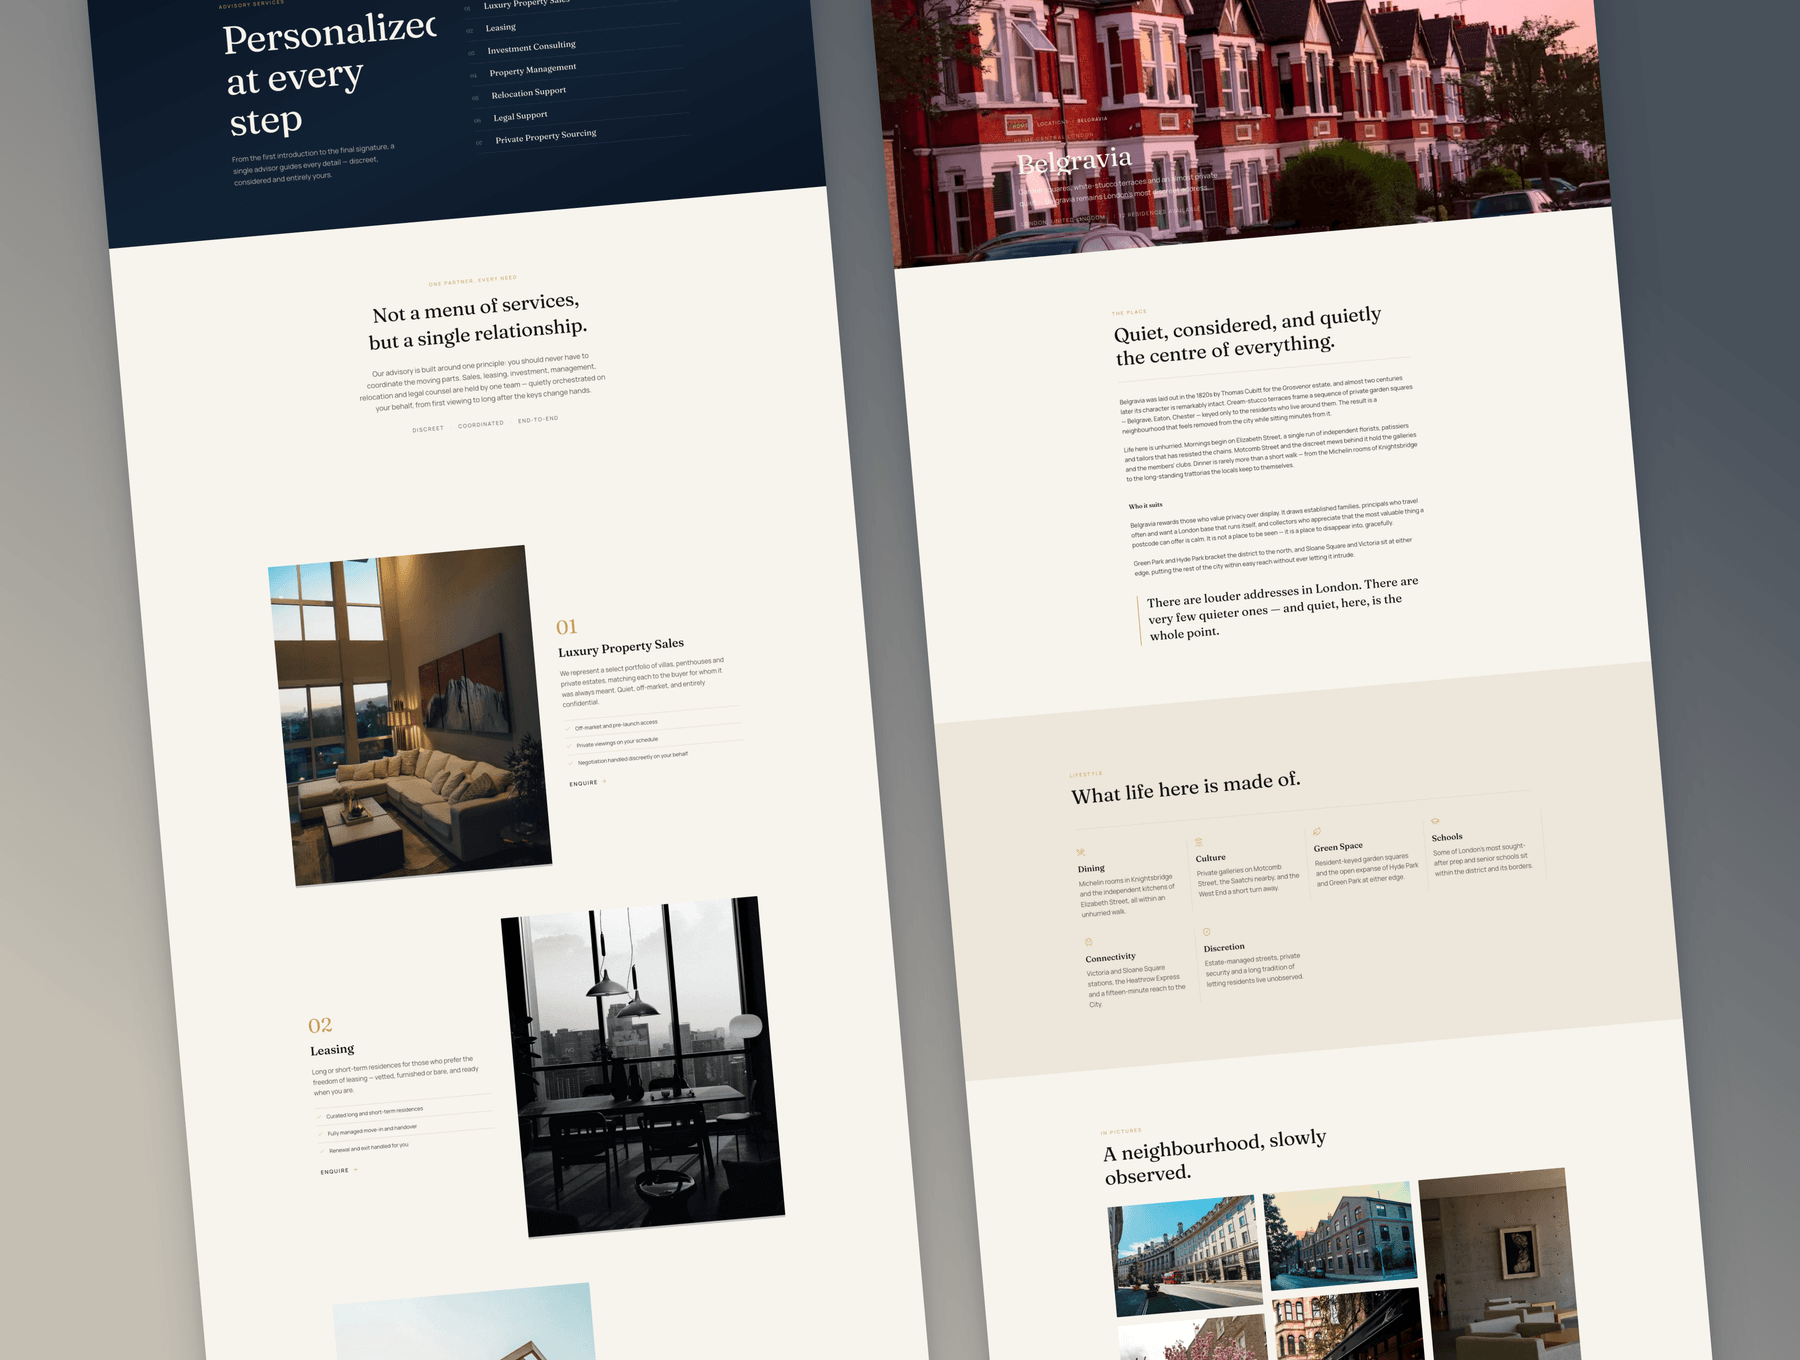Viewport: 1800px width, 1360px height.
Task: Click the 'Green Space' card title
Action: click(x=1338, y=847)
